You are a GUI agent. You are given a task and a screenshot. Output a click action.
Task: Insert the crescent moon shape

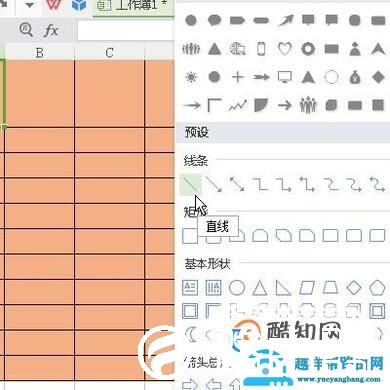pos(191,334)
